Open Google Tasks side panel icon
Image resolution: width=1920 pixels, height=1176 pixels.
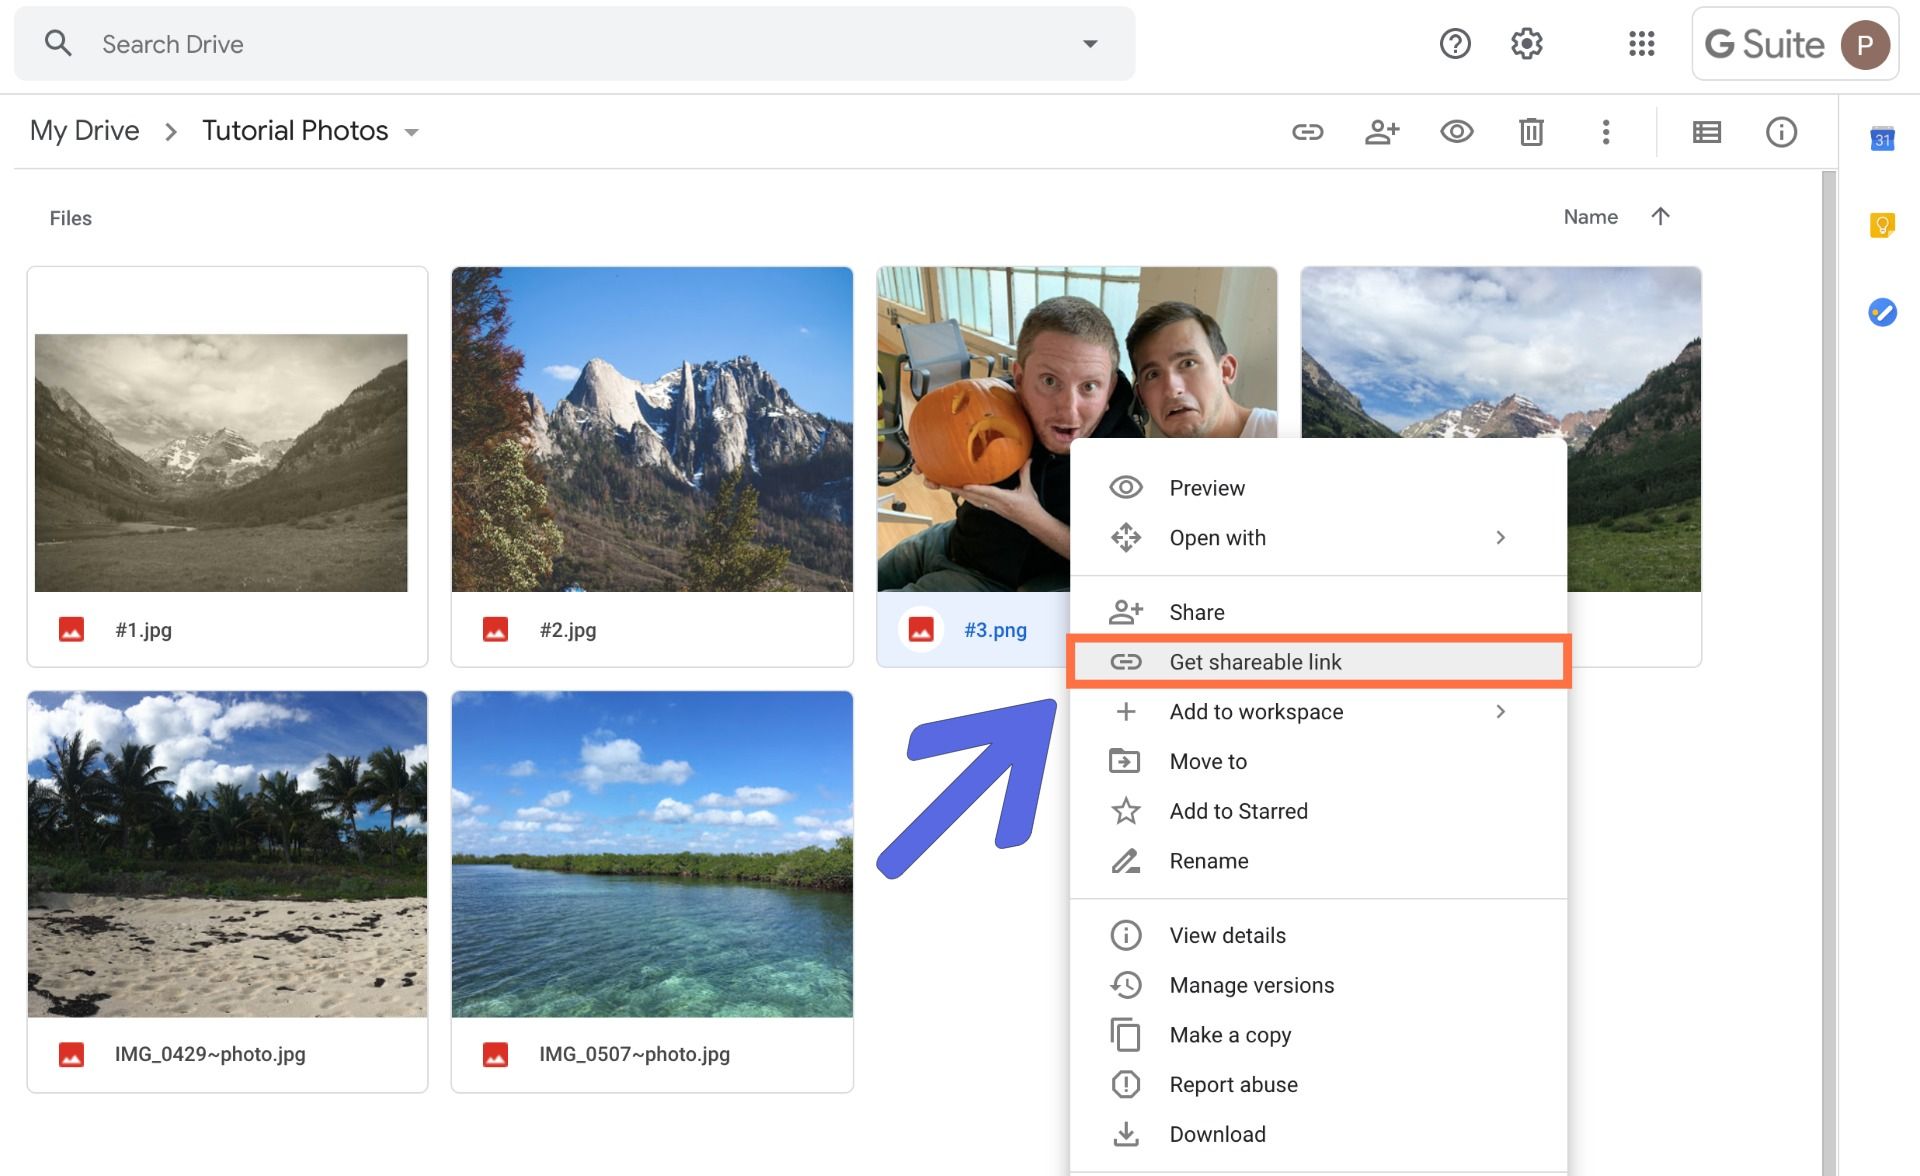pos(1882,312)
